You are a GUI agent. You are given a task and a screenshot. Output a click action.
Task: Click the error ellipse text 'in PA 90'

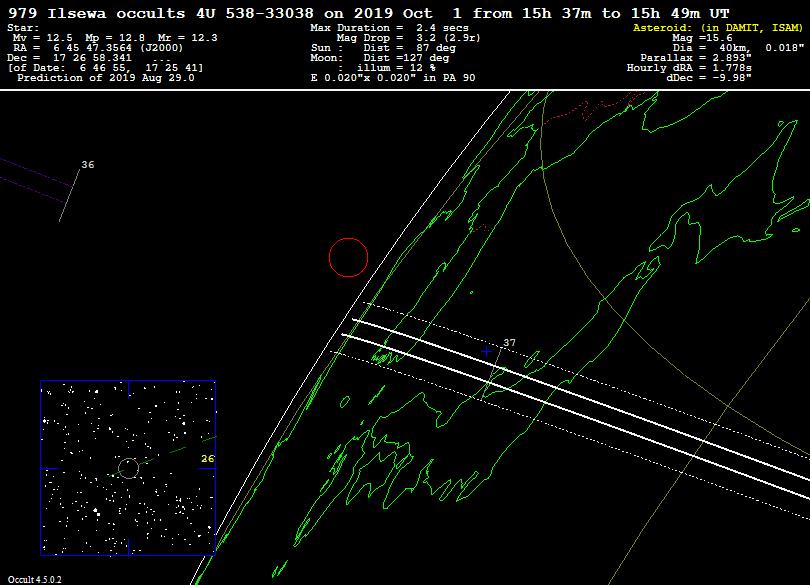[x=448, y=78]
